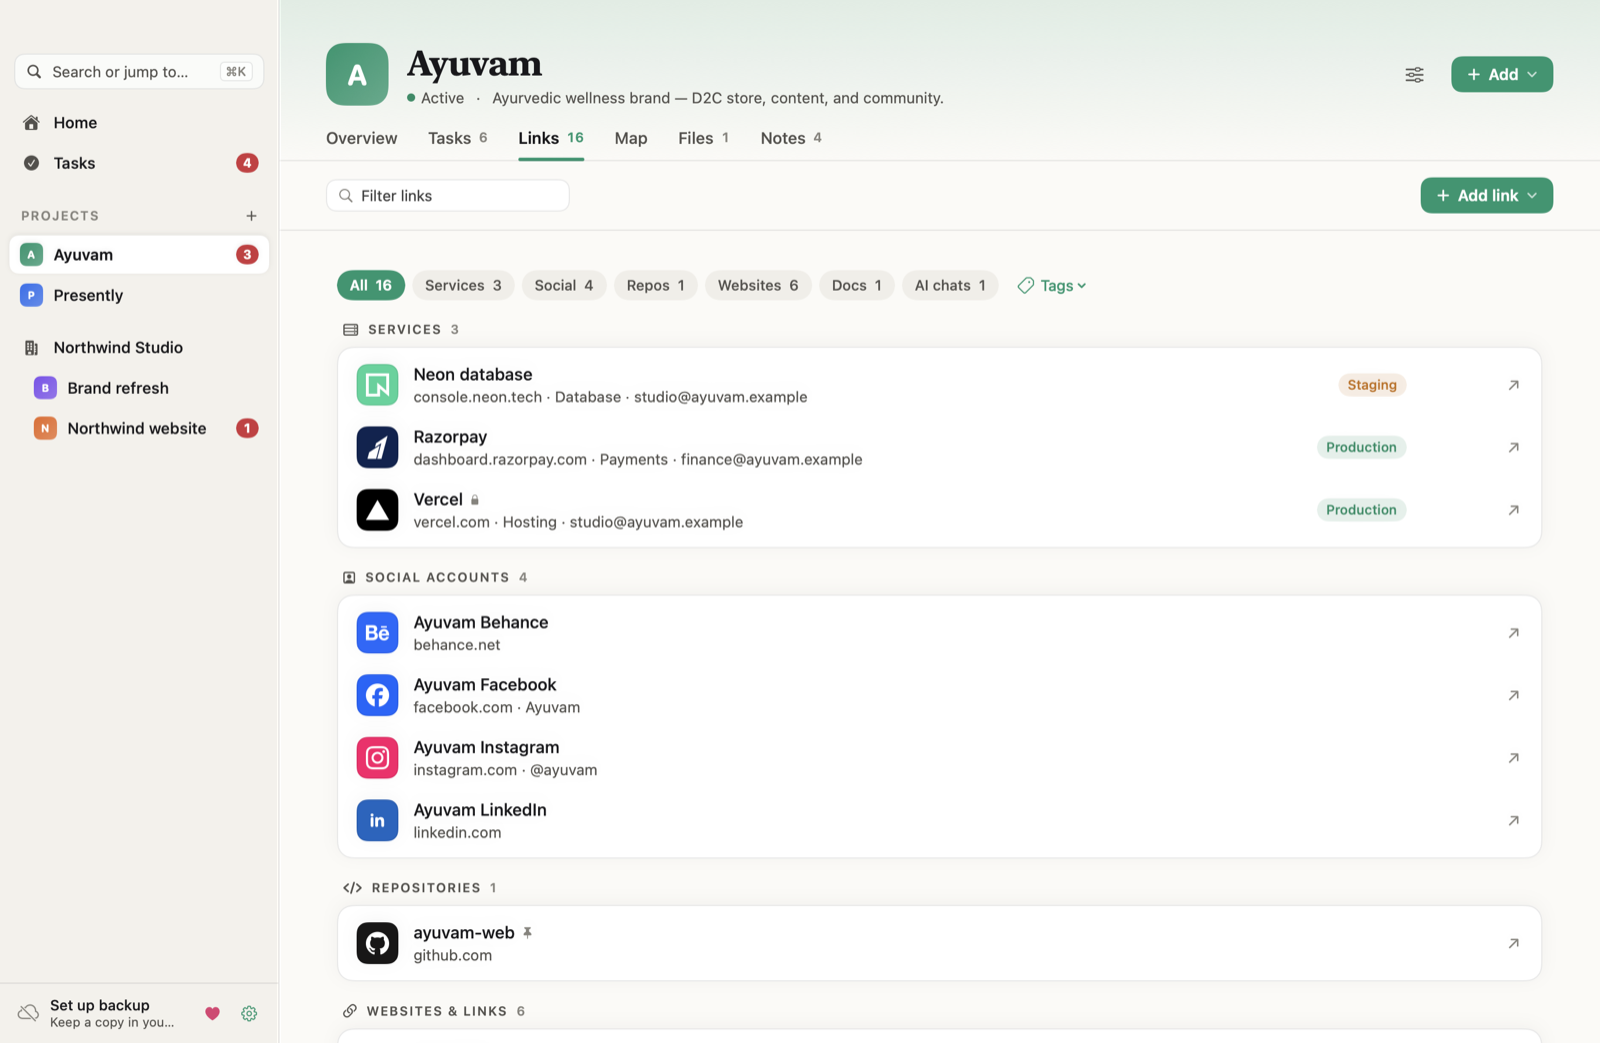Click Set up backup prompt
The height and width of the screenshot is (1043, 1600).
coord(111,1013)
